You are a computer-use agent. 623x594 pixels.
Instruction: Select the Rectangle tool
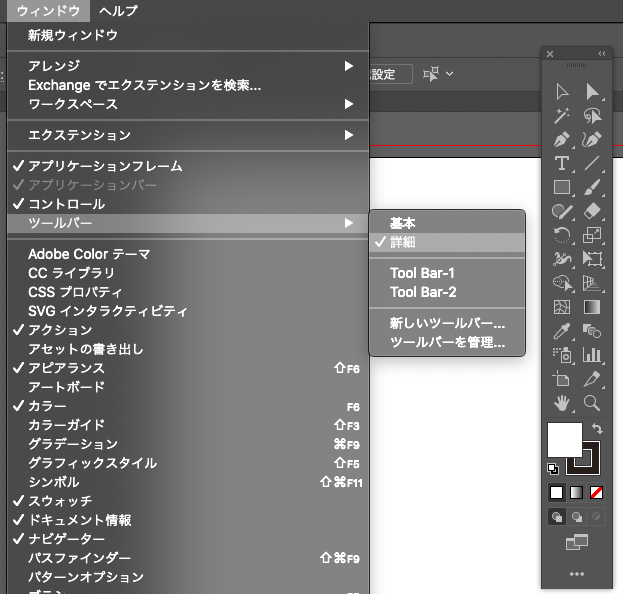(562, 187)
